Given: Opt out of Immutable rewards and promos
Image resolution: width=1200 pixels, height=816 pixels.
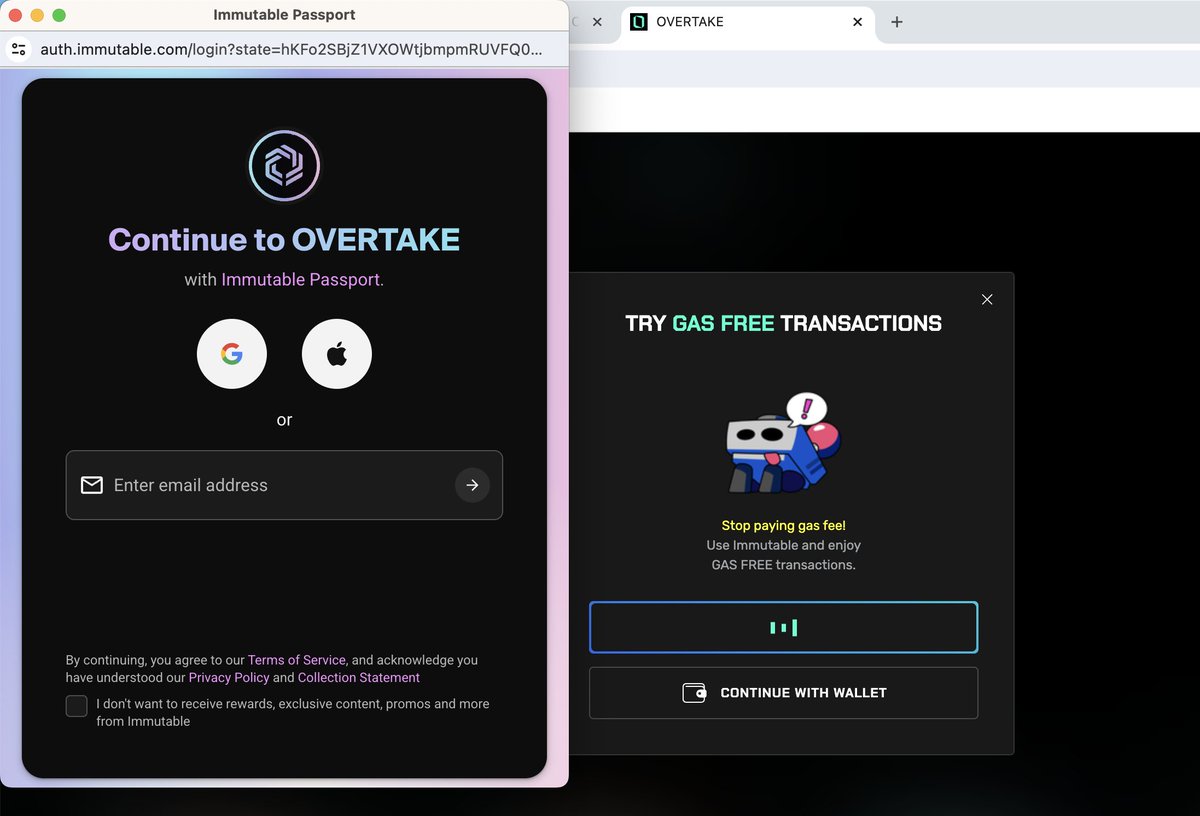Looking at the screenshot, I should [x=76, y=706].
